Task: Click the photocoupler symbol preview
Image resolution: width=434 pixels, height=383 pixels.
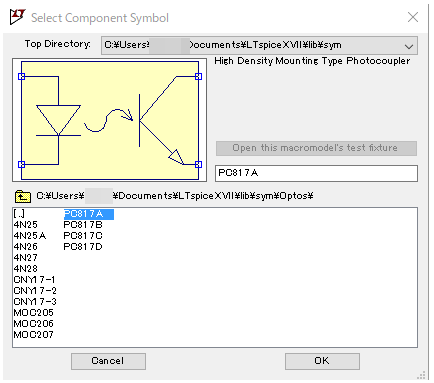Action: (110, 120)
